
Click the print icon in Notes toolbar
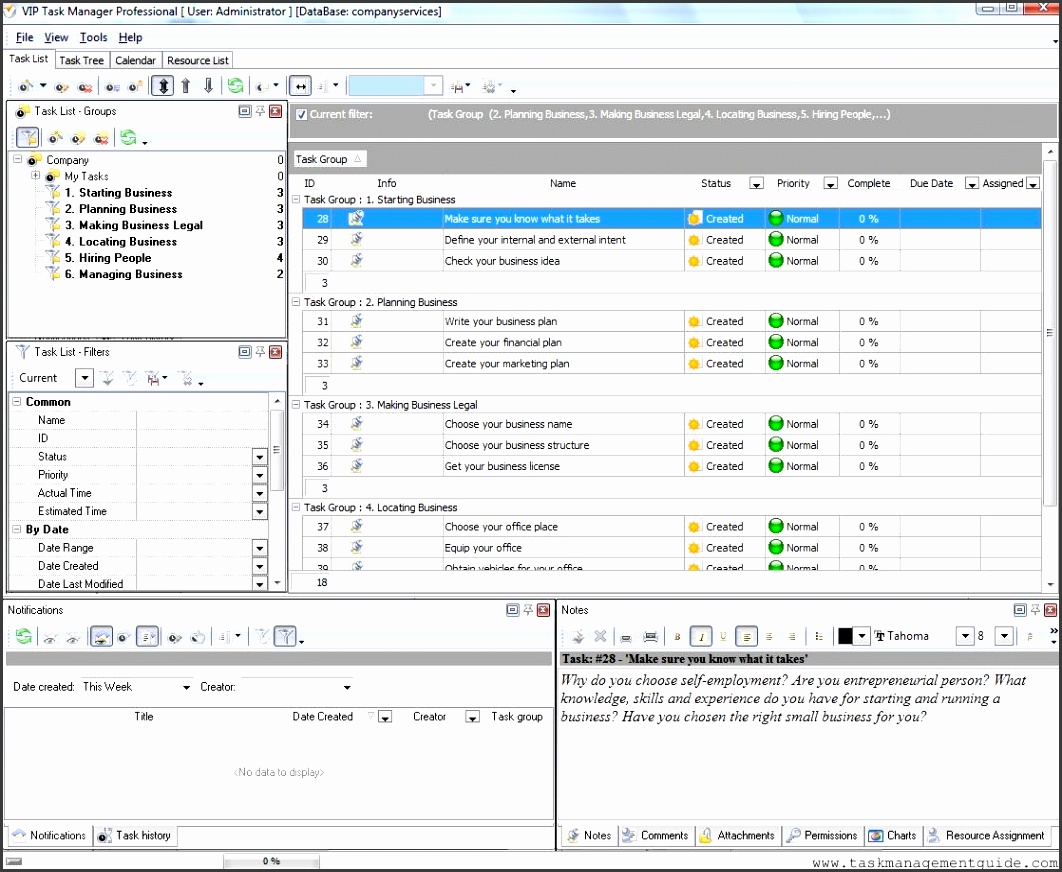tap(626, 637)
